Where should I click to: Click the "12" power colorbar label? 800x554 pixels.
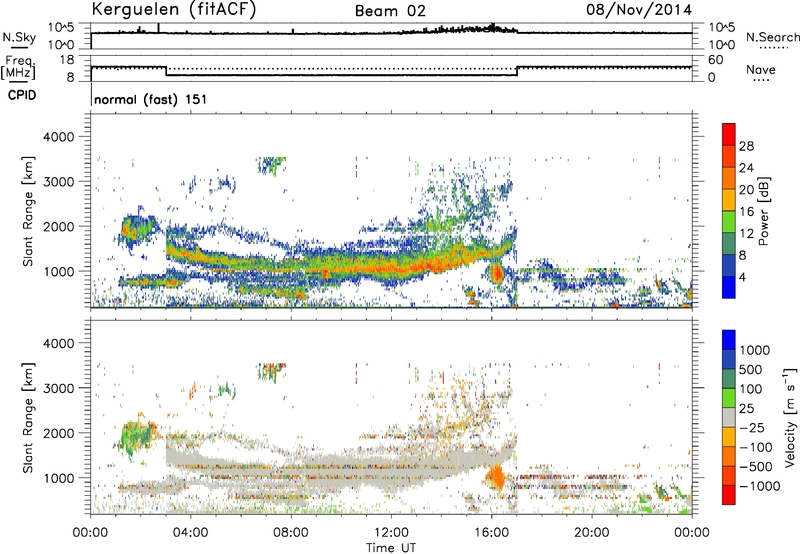746,234
